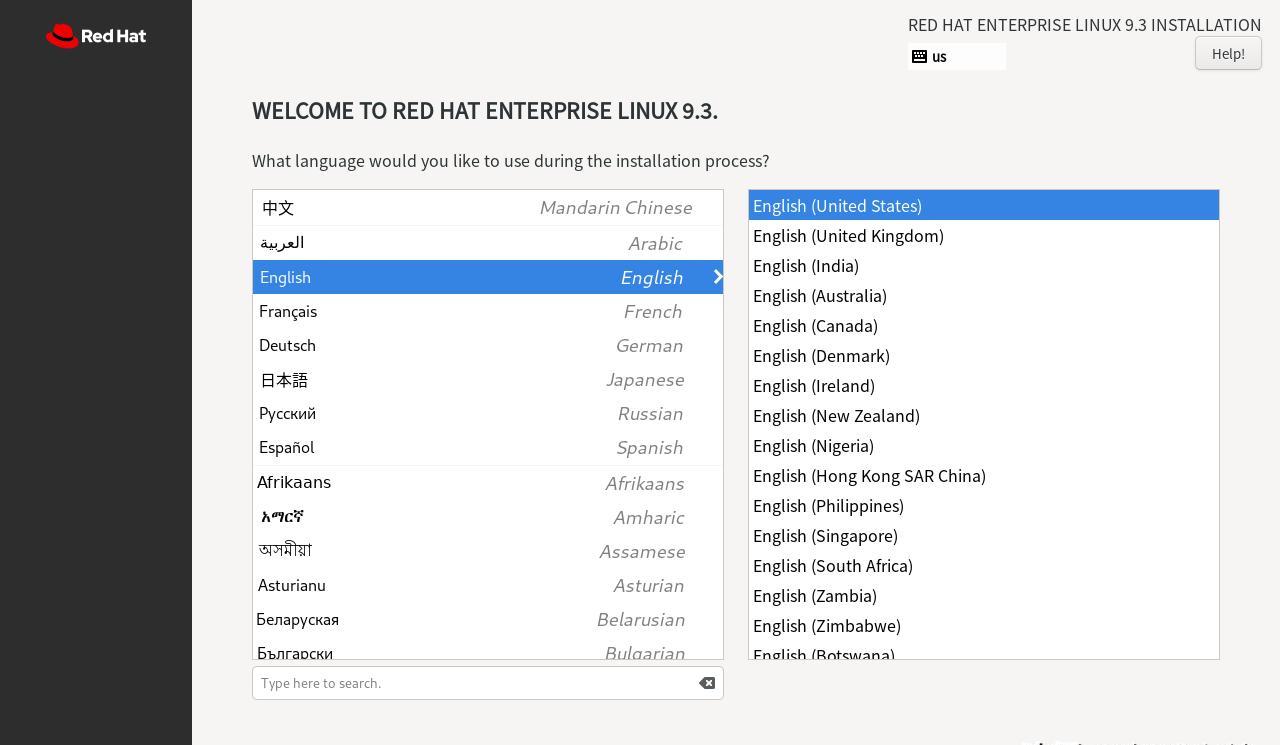Screen dimensions: 1280x745
Task: Select English (South Africa) locale
Action: click(984, 565)
